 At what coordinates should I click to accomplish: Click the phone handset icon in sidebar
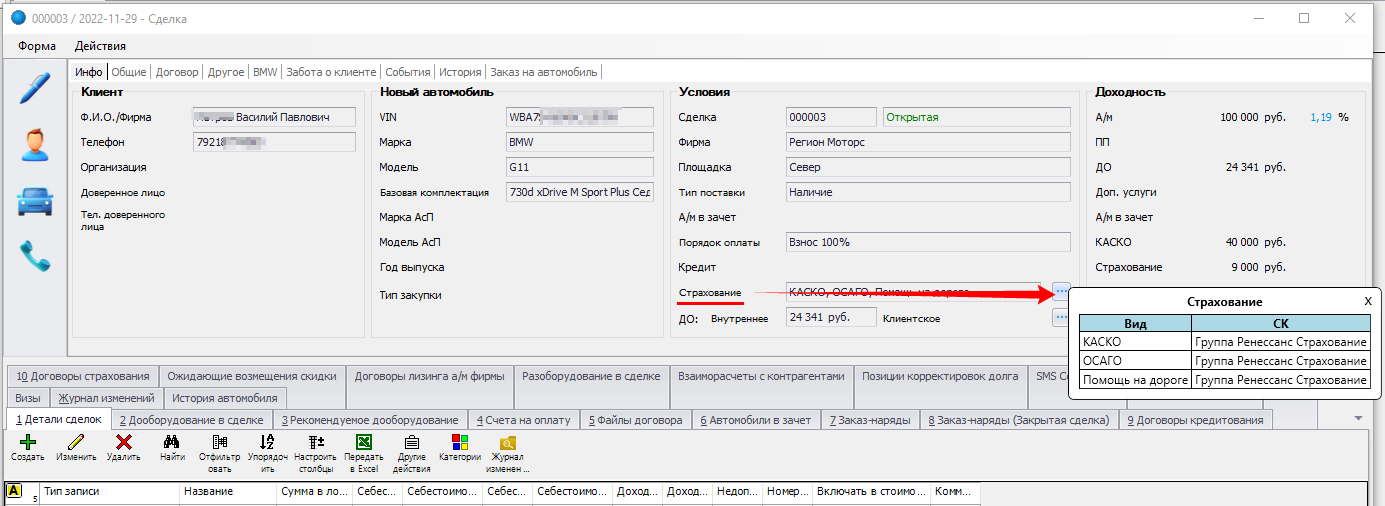tap(36, 258)
